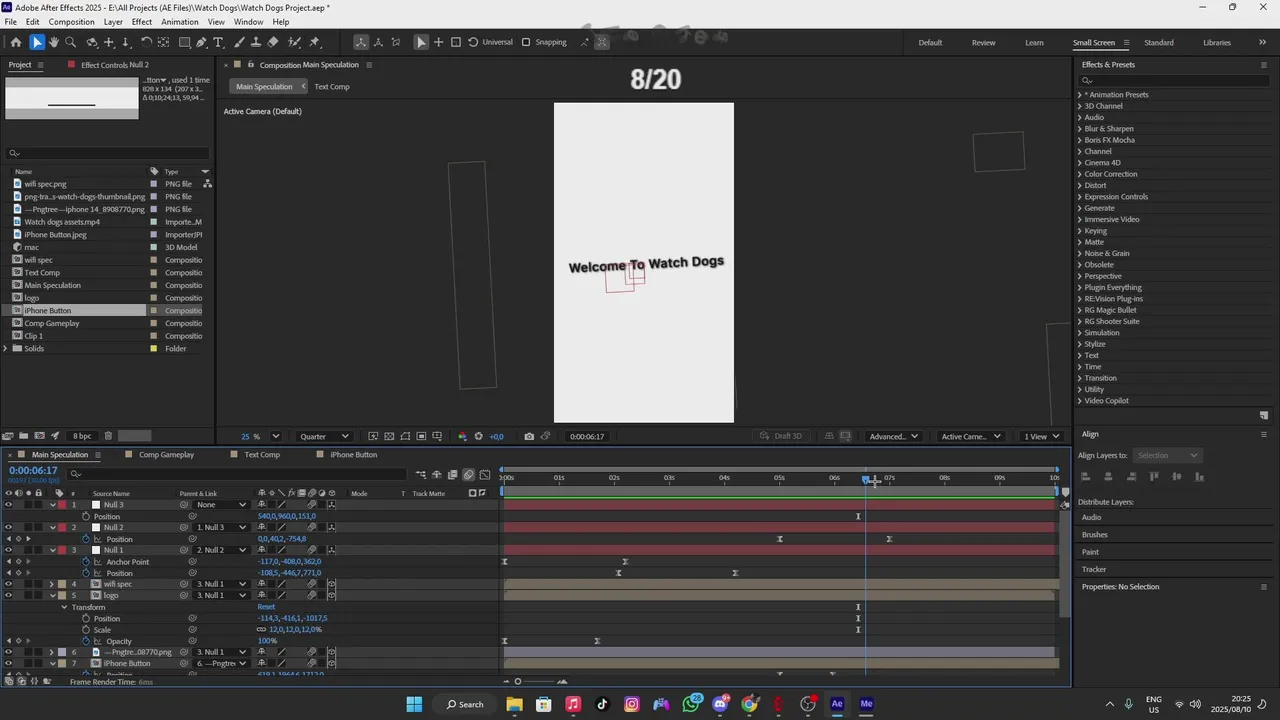The height and width of the screenshot is (720, 1280).
Task: Click the Align Top icon in Align panel
Action: [1153, 477]
